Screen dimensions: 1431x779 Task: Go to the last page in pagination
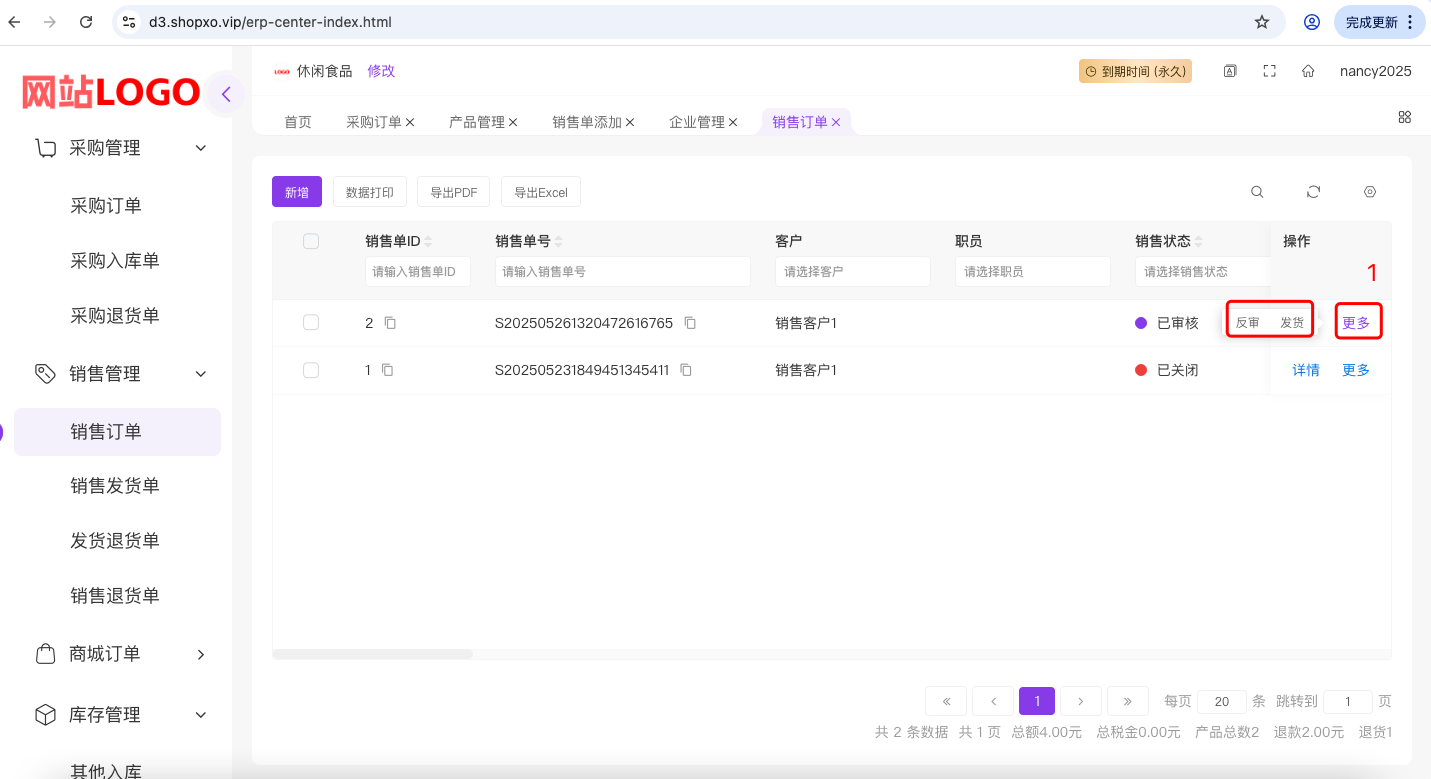tap(1128, 701)
